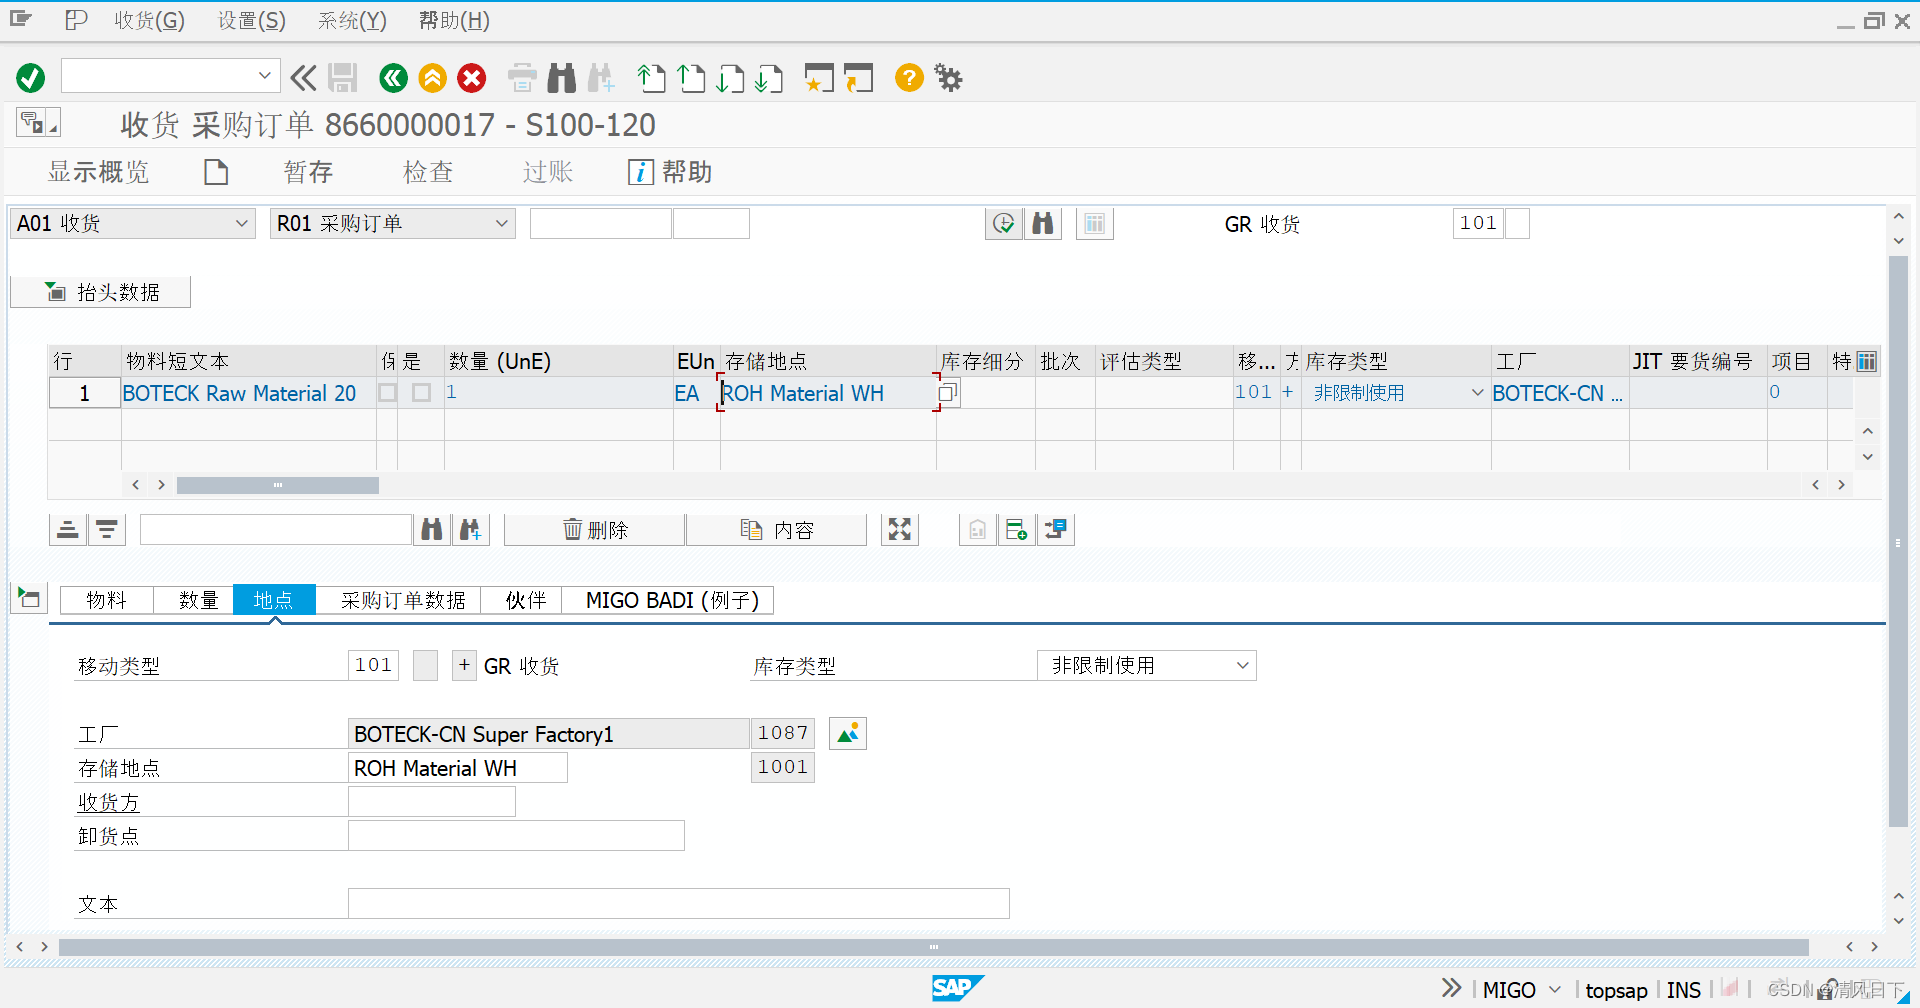Click the Execute clock icon
Image resolution: width=1920 pixels, height=1008 pixels.
(x=1004, y=224)
